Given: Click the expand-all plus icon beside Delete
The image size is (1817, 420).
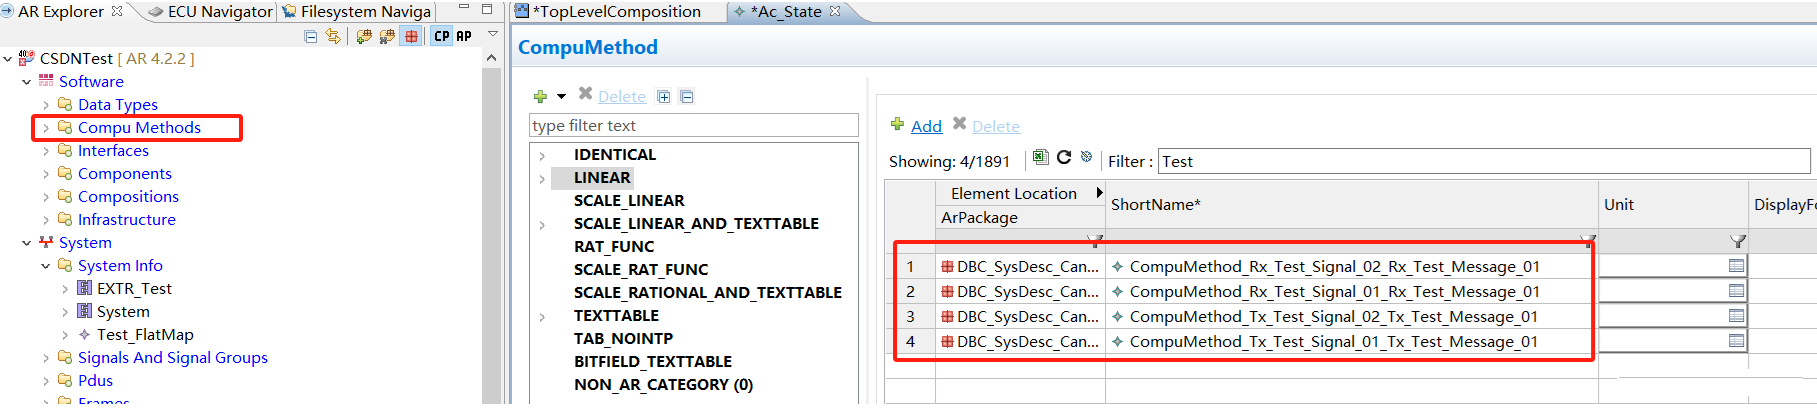Looking at the screenshot, I should coord(663,97).
